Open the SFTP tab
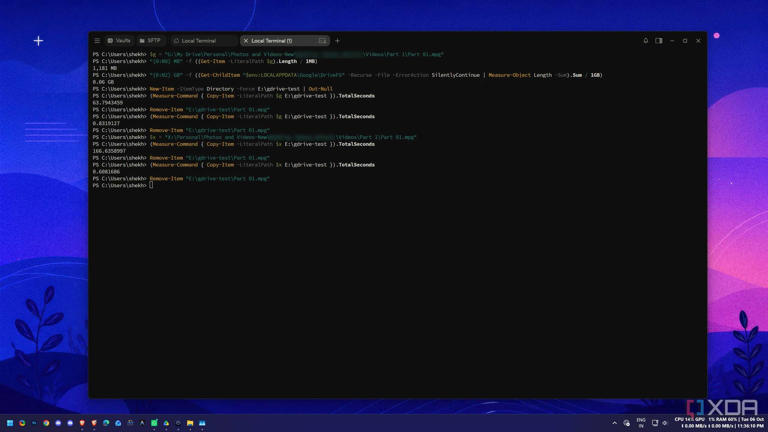768x432 pixels. point(150,41)
